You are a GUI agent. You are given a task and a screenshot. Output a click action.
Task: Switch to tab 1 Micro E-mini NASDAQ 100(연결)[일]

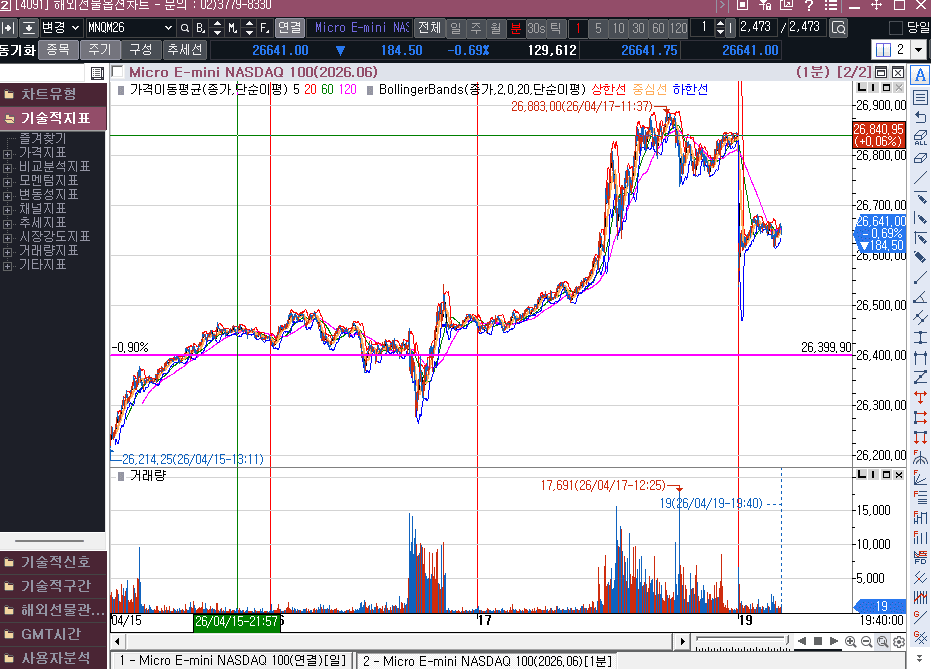click(x=232, y=660)
